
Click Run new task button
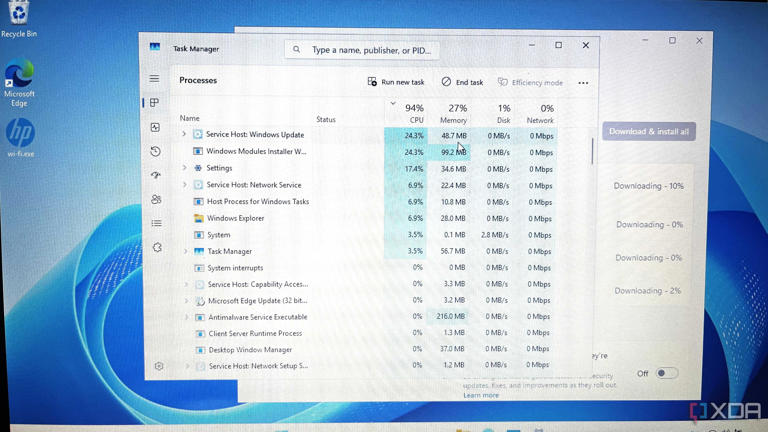[396, 82]
